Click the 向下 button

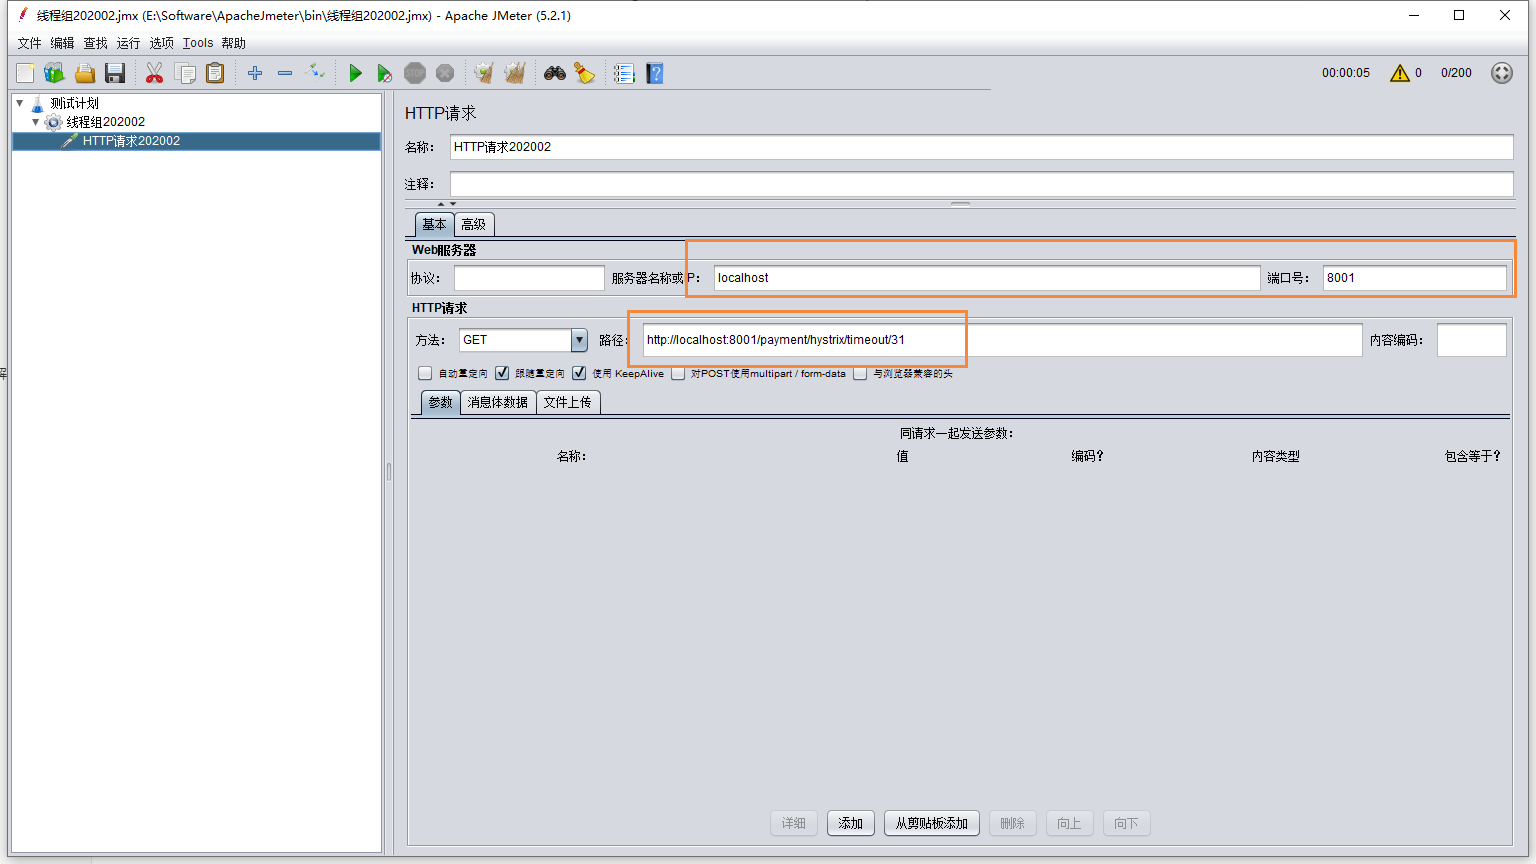tap(1127, 823)
